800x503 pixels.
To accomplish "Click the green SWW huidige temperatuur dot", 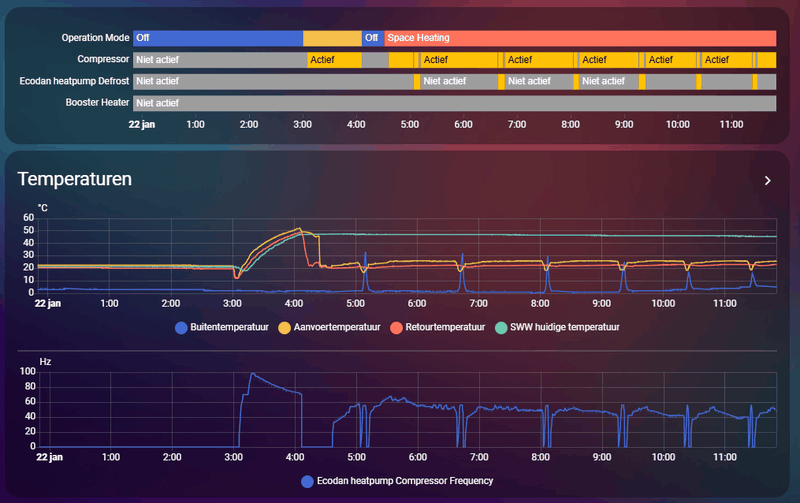I will 501,328.
